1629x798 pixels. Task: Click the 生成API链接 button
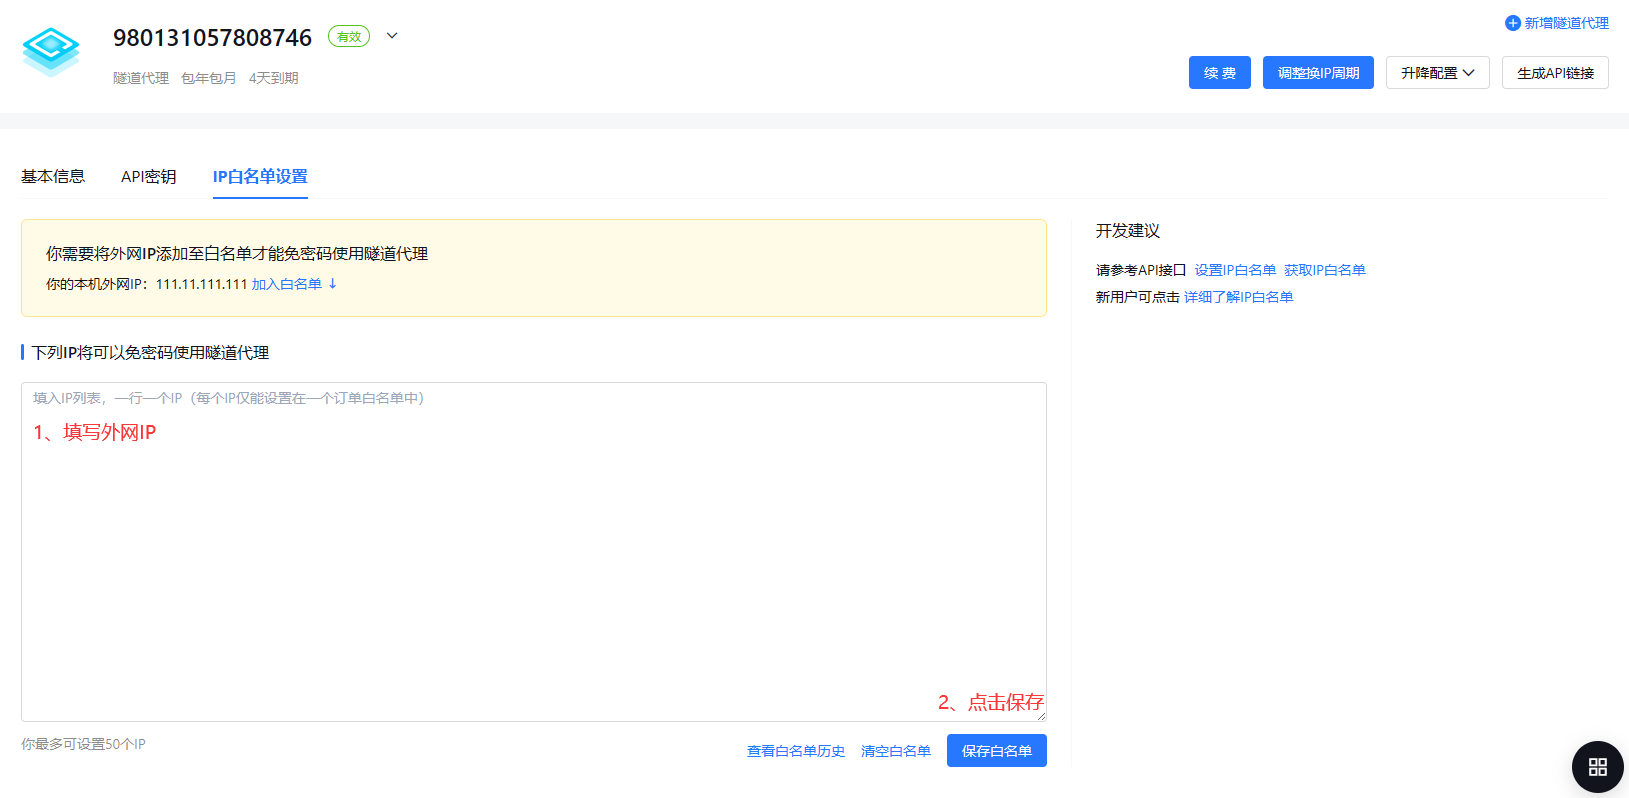pos(1554,73)
